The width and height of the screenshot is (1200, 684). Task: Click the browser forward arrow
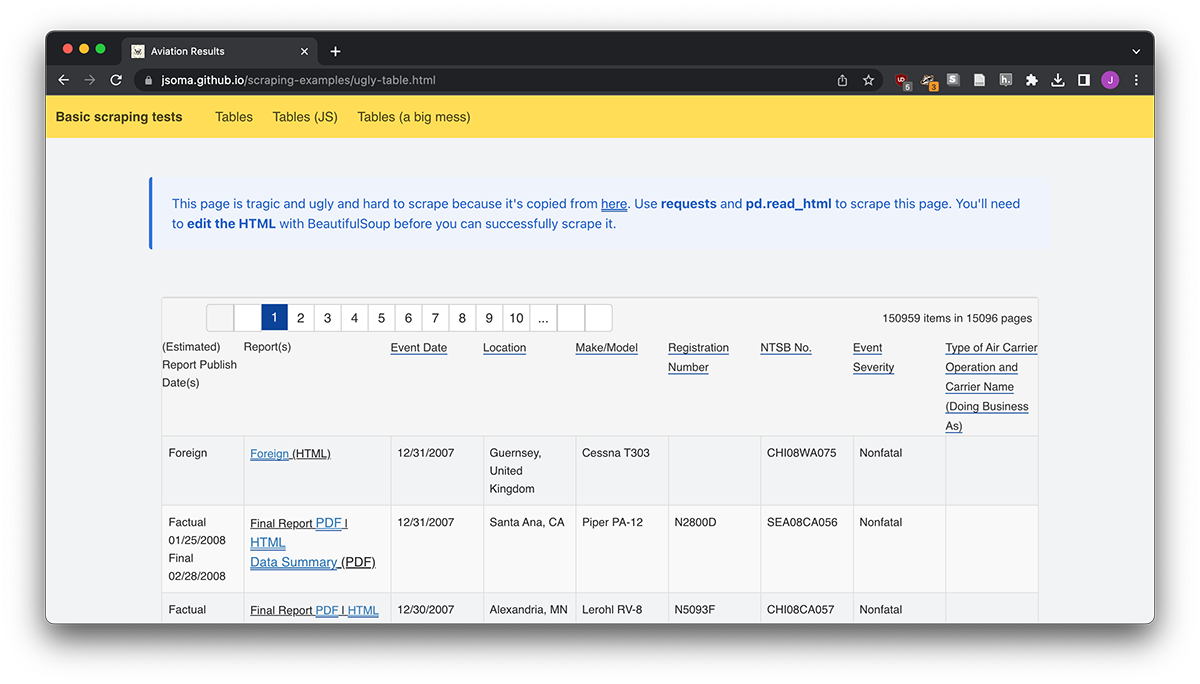click(90, 80)
